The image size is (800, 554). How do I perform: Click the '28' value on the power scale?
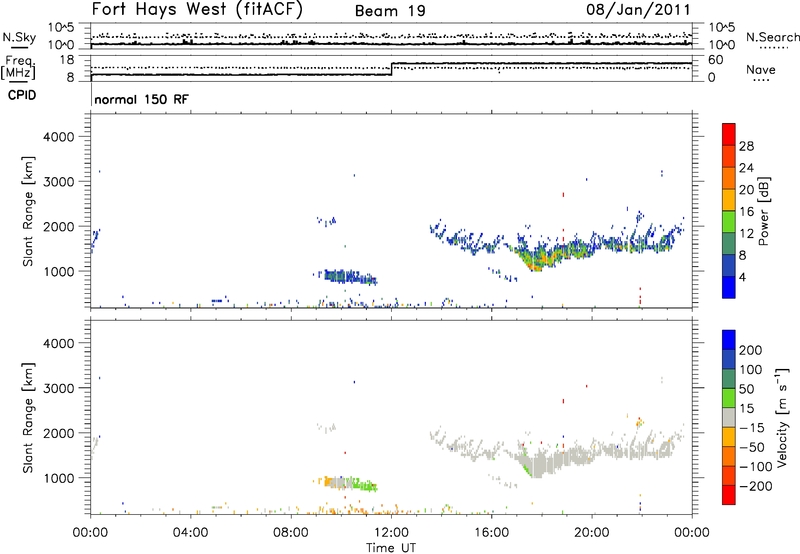[x=746, y=146]
